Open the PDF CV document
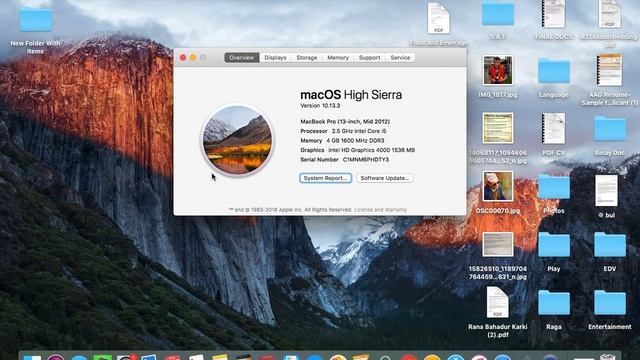The width and height of the screenshot is (640, 360). (x=553, y=128)
